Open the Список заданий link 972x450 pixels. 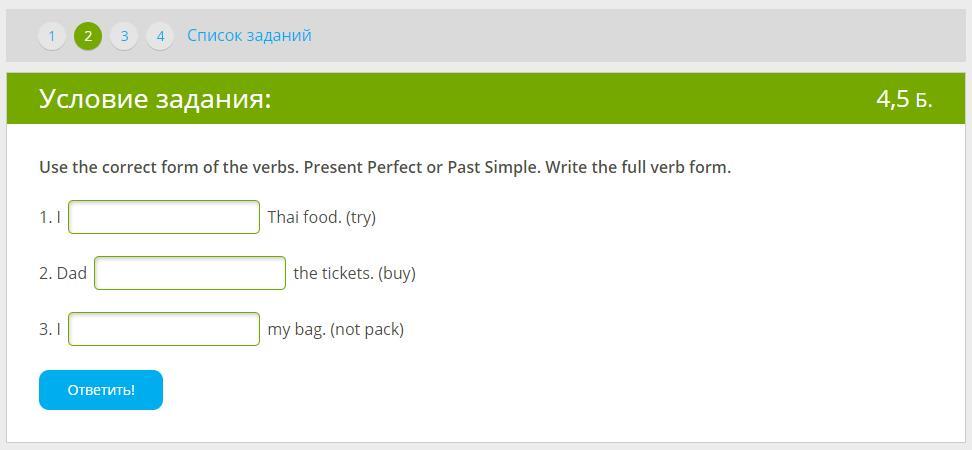coord(249,36)
